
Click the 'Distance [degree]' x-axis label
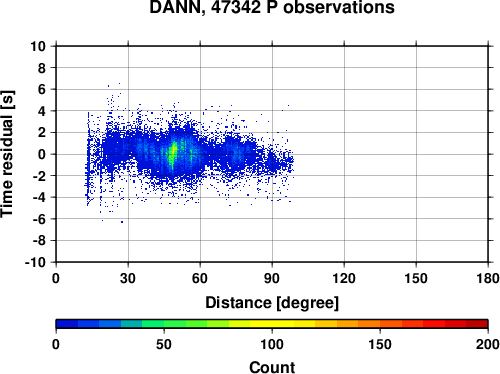tap(272, 303)
